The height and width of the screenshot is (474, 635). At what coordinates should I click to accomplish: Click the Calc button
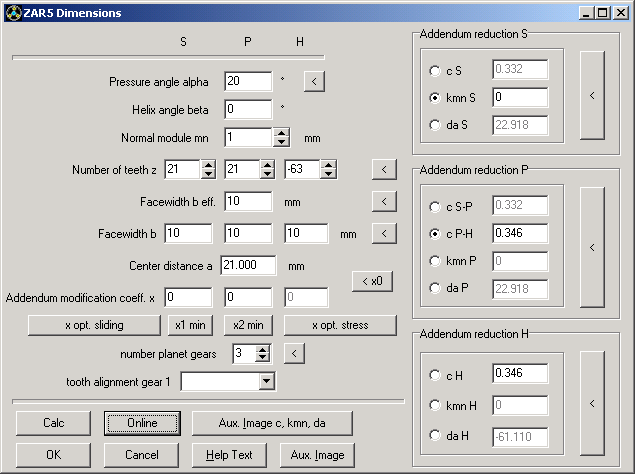[x=53, y=423]
